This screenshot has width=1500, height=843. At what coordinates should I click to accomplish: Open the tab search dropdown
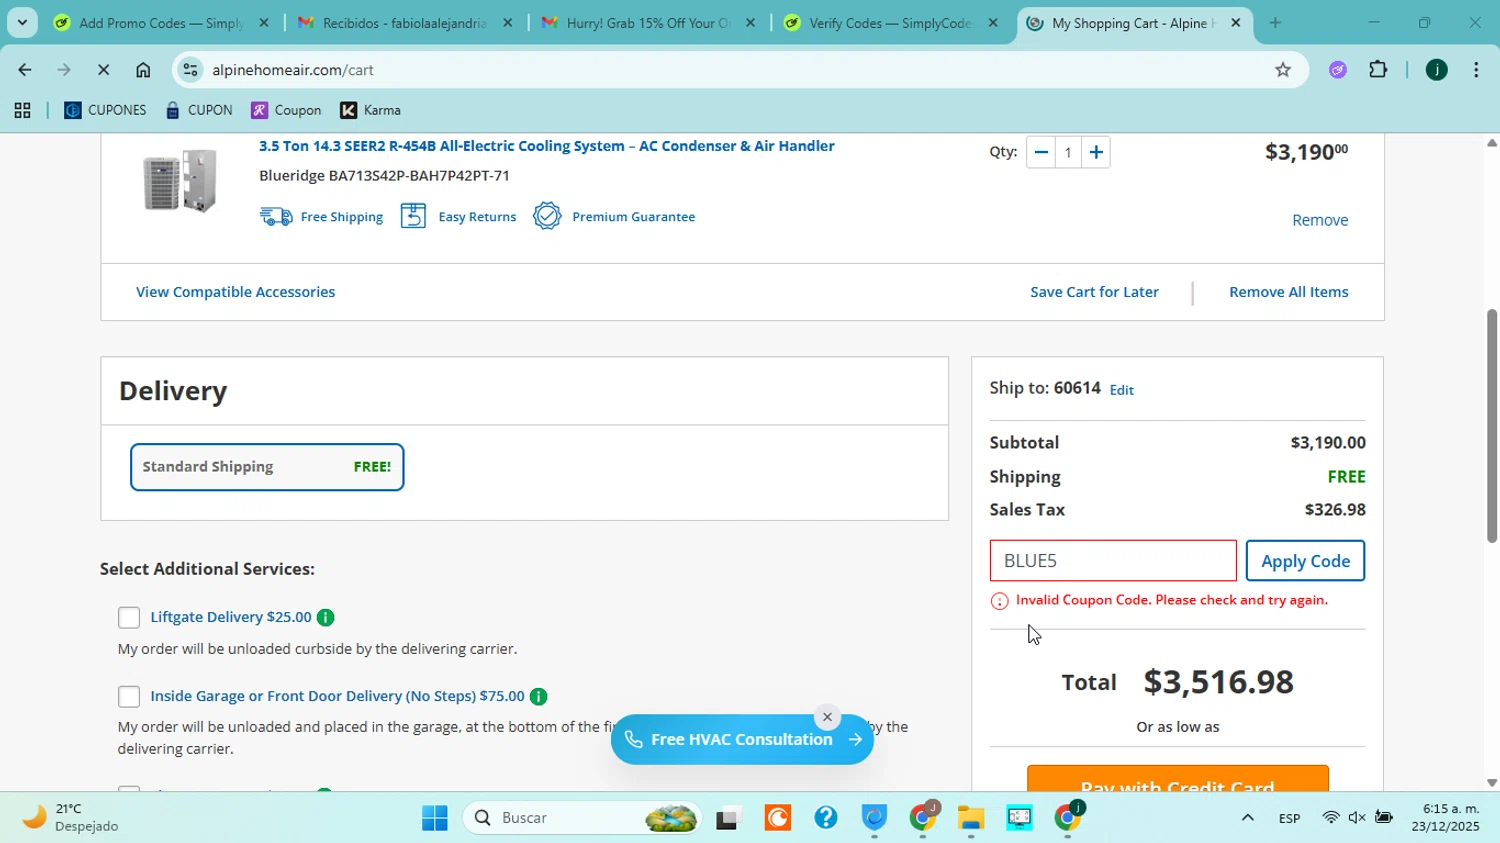click(22, 23)
